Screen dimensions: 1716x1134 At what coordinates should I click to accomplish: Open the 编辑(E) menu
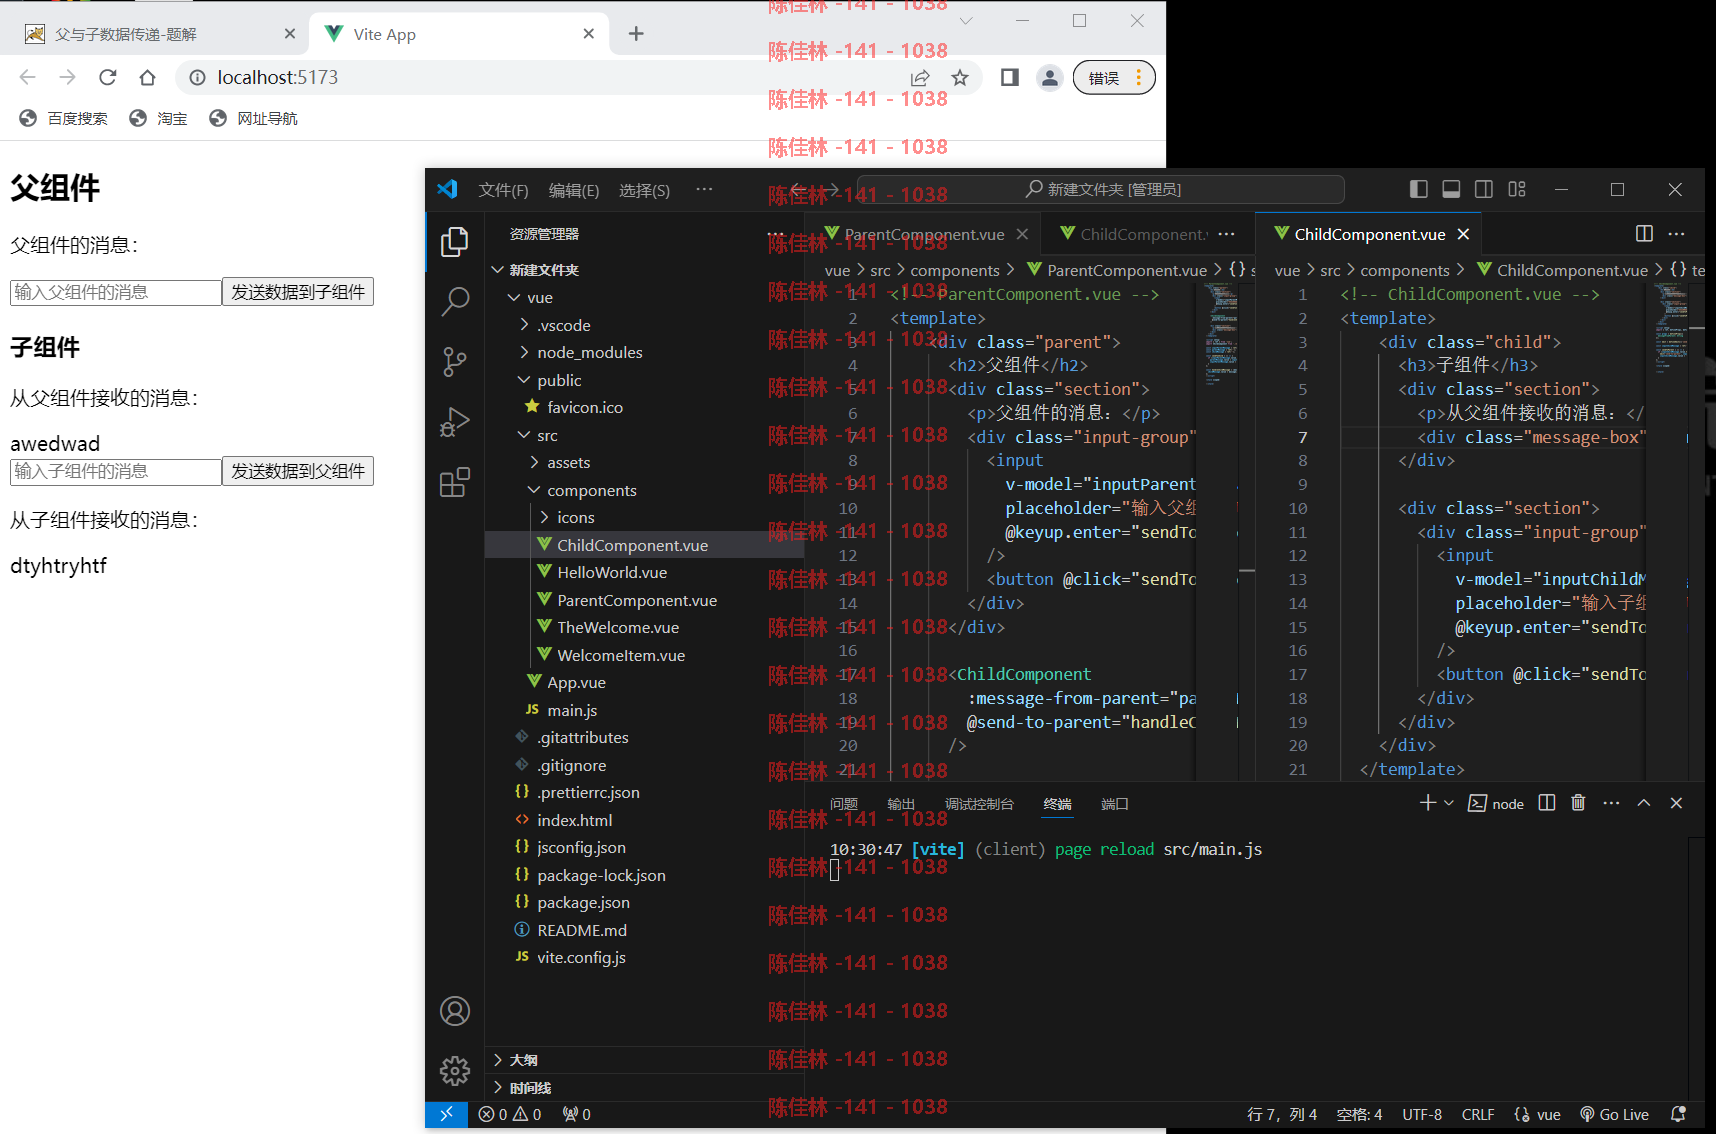click(574, 190)
